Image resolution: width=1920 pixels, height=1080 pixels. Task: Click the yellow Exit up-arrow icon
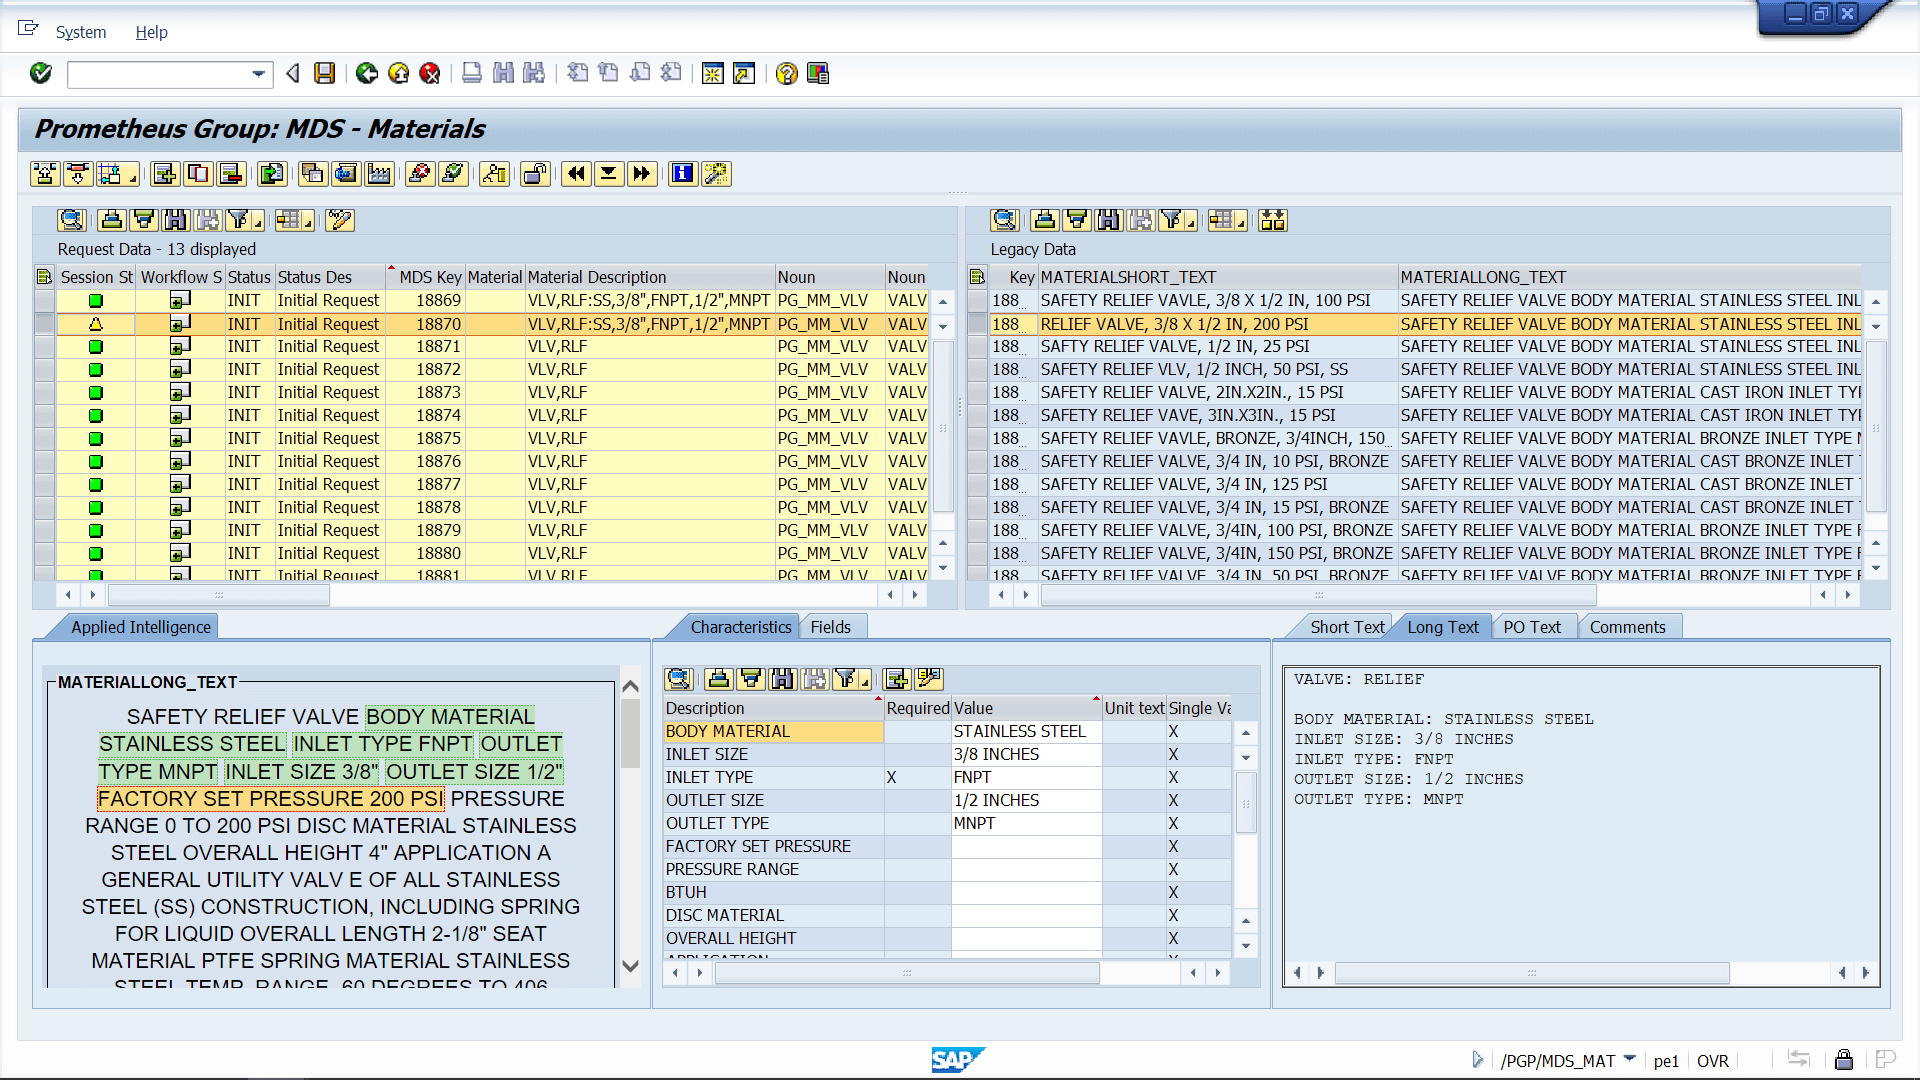398,73
